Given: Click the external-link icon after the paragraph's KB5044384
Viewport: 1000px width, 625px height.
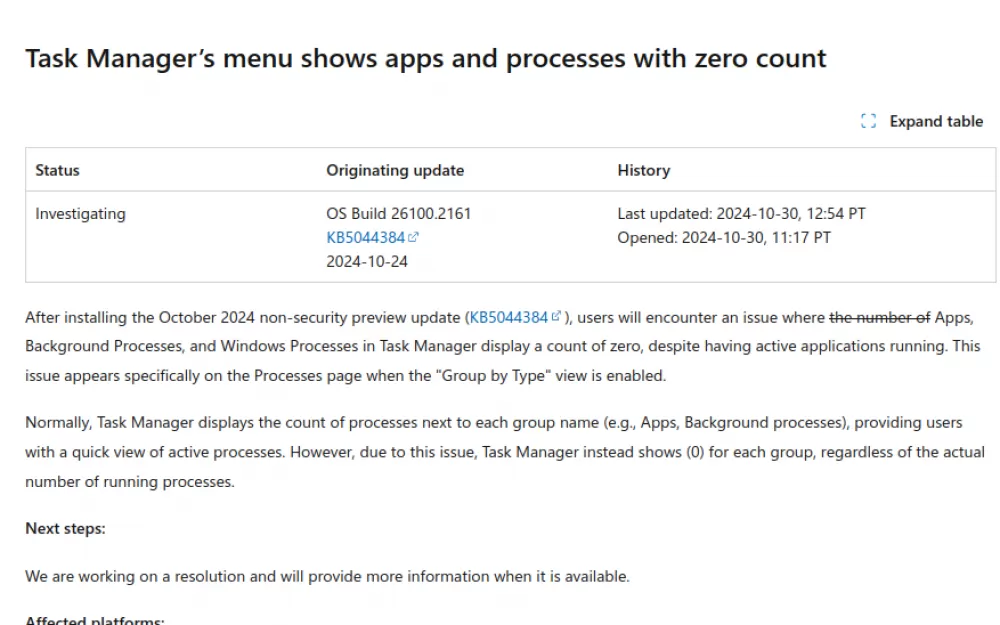Looking at the screenshot, I should coord(556,316).
